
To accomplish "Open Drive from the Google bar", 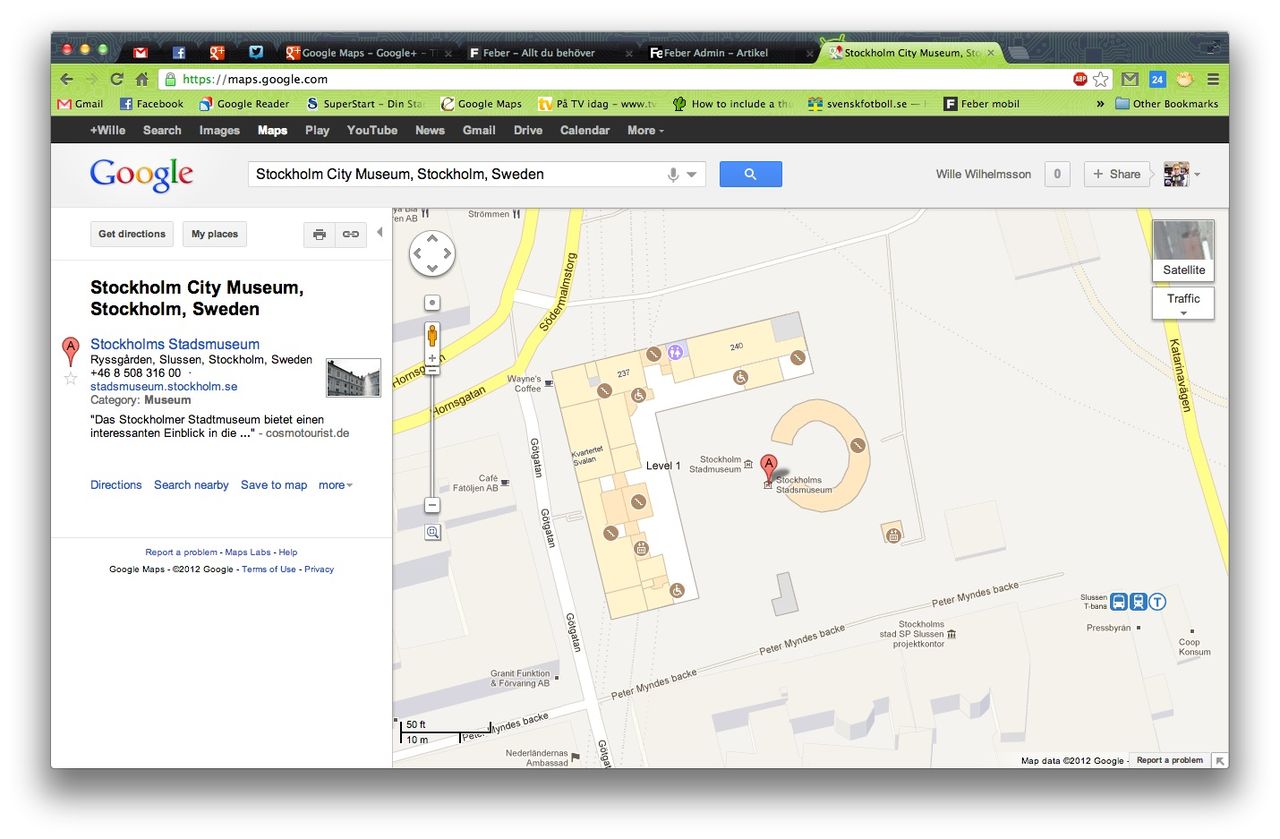I will coord(528,130).
